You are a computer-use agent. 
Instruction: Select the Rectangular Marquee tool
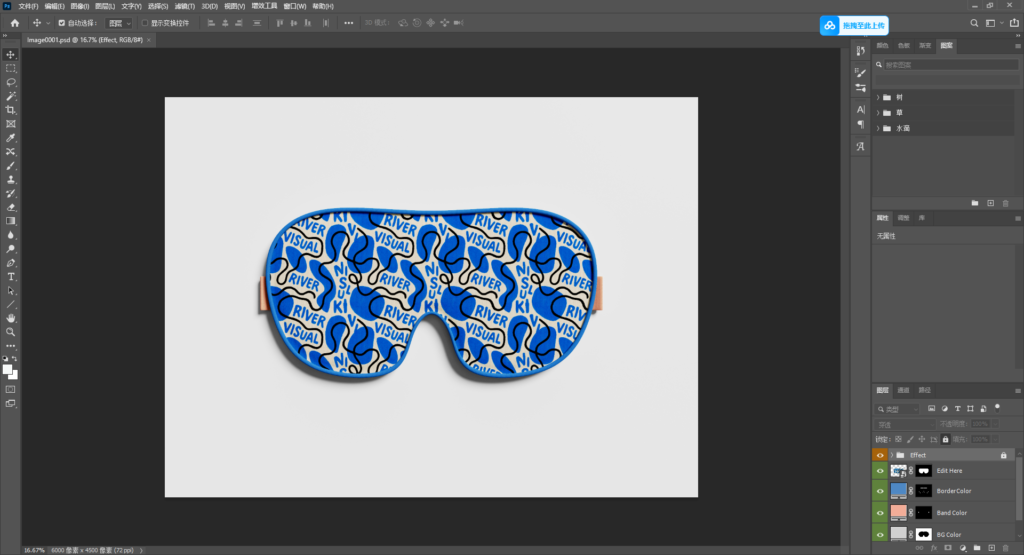click(x=10, y=69)
